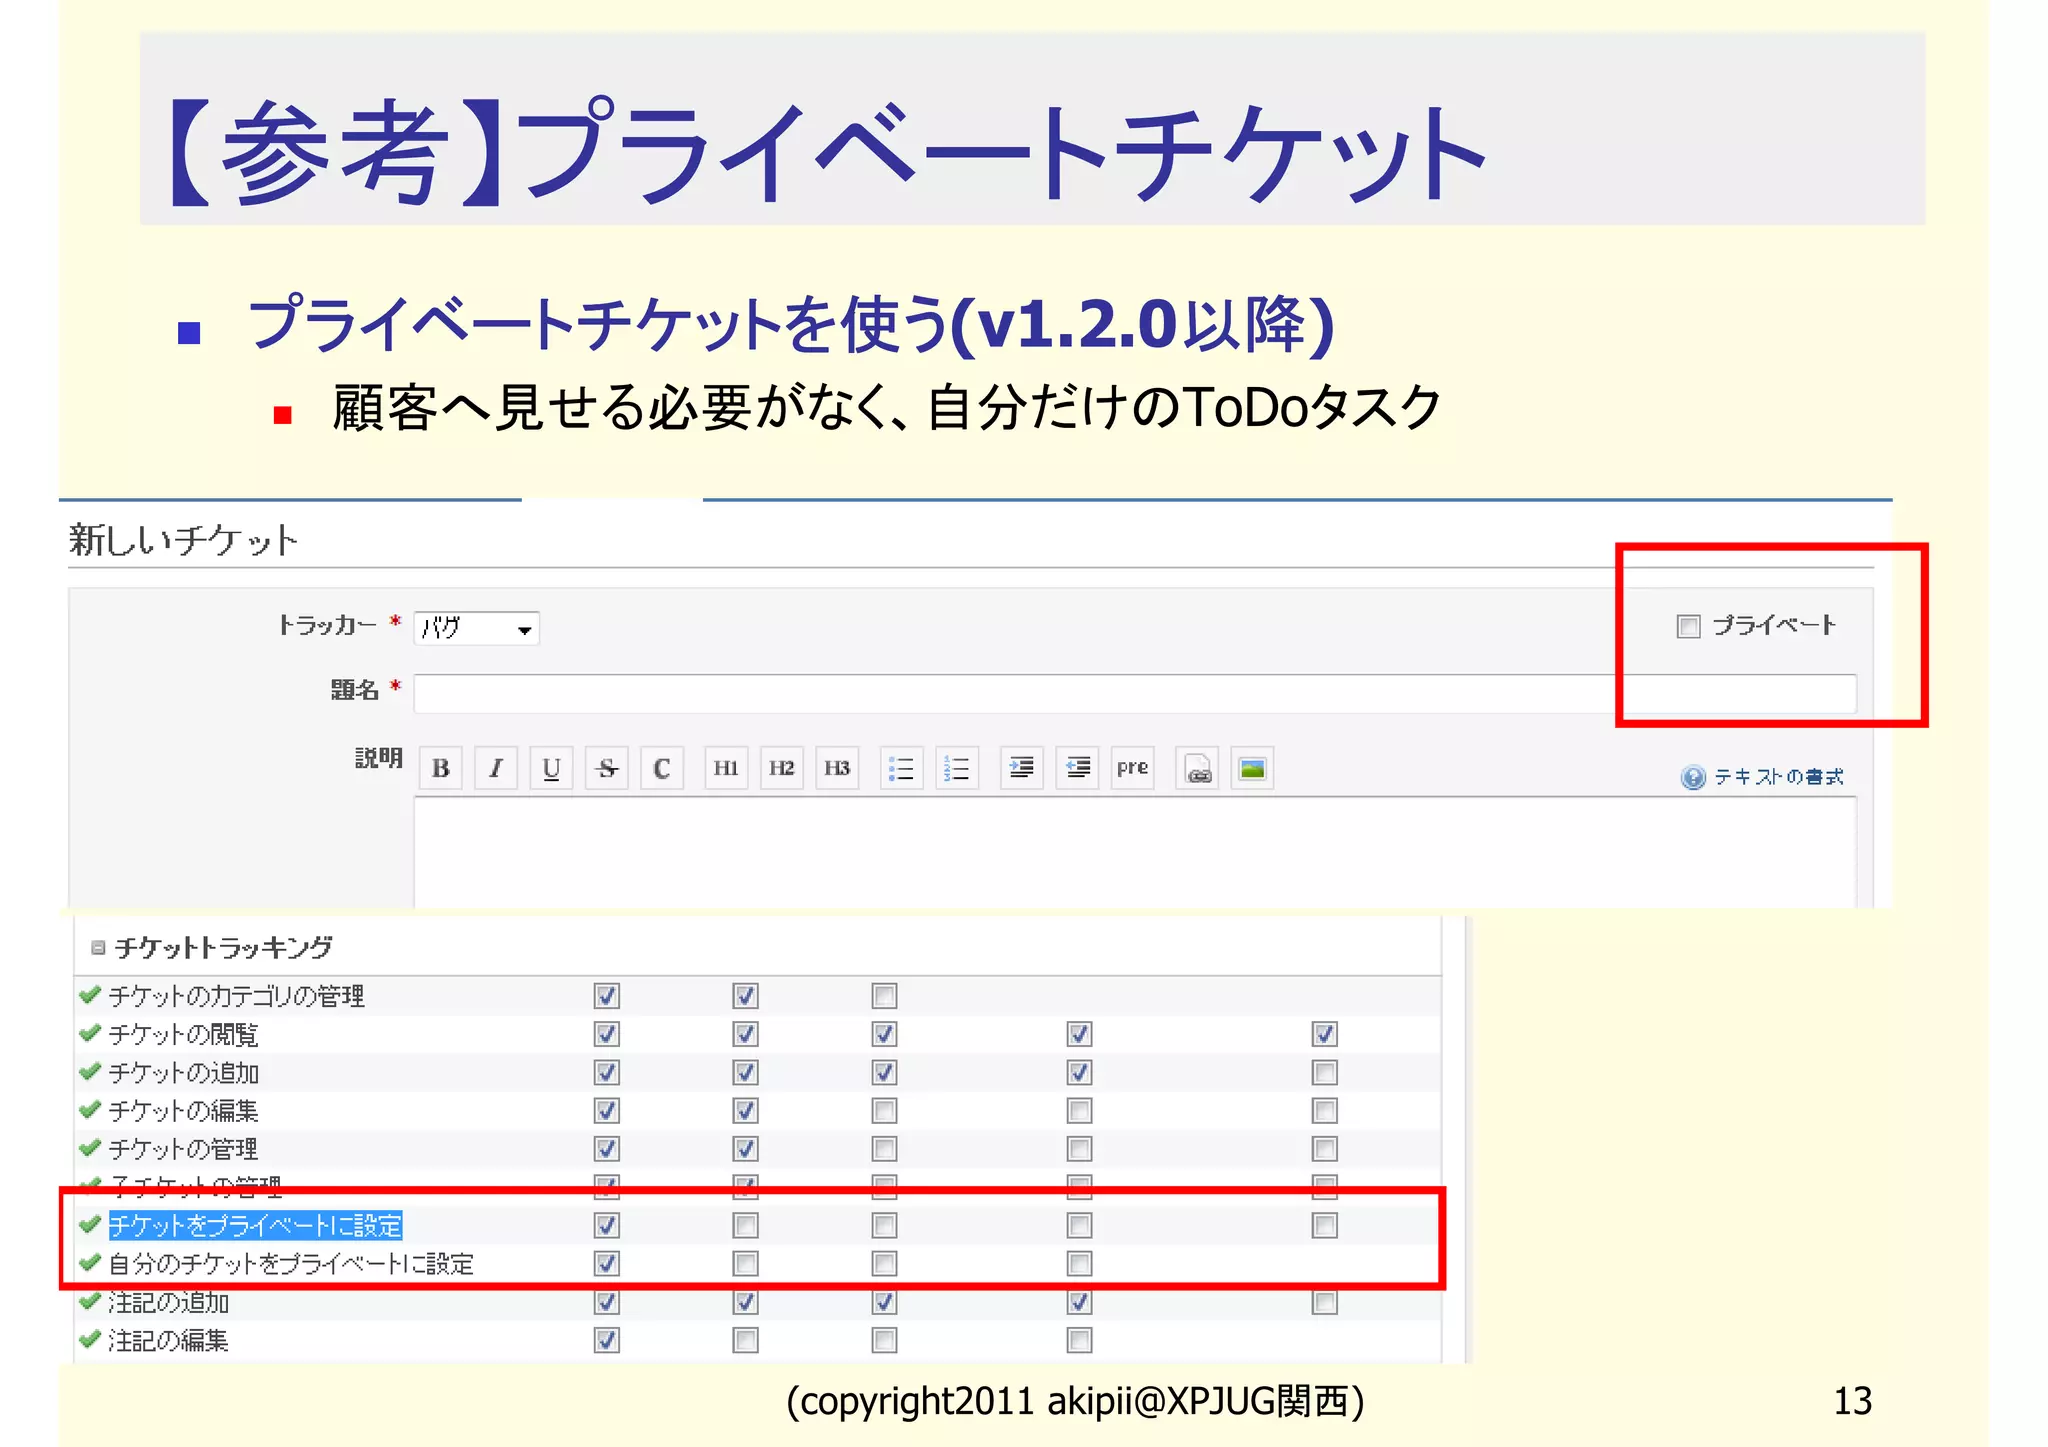Collapse the チケットトラッキング section
Image resolution: width=2048 pixels, height=1447 pixels.
coord(98,947)
